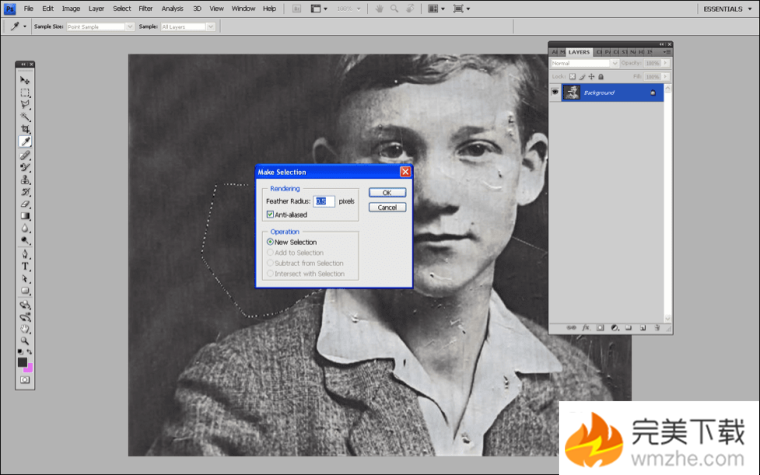Click Cancel in Make Selection dialog
This screenshot has width=760, height=475.
pos(387,207)
